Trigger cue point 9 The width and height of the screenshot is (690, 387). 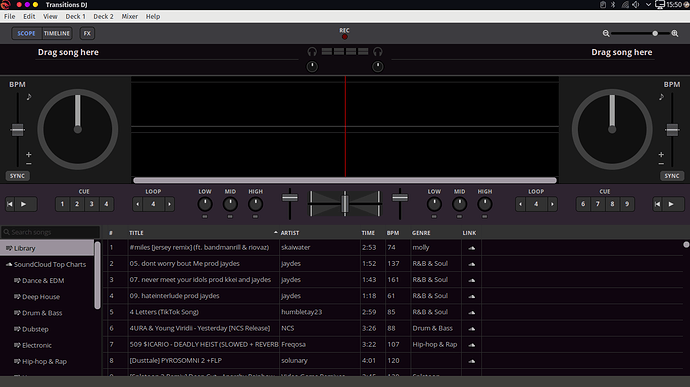click(627, 204)
